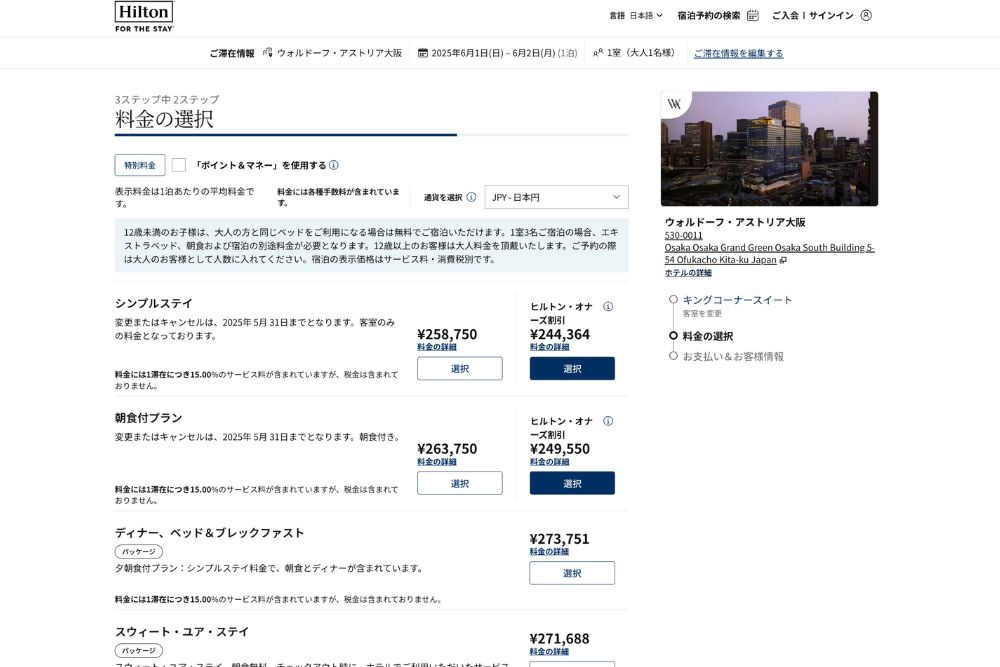Click info icon next to 通貨を選択
This screenshot has width=1000, height=667.
471,197
